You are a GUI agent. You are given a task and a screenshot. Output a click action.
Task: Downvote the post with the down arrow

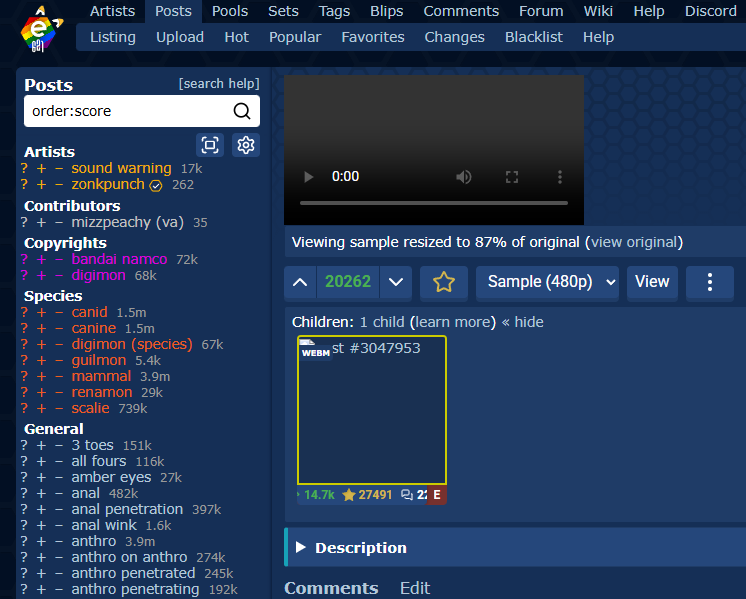click(x=396, y=282)
